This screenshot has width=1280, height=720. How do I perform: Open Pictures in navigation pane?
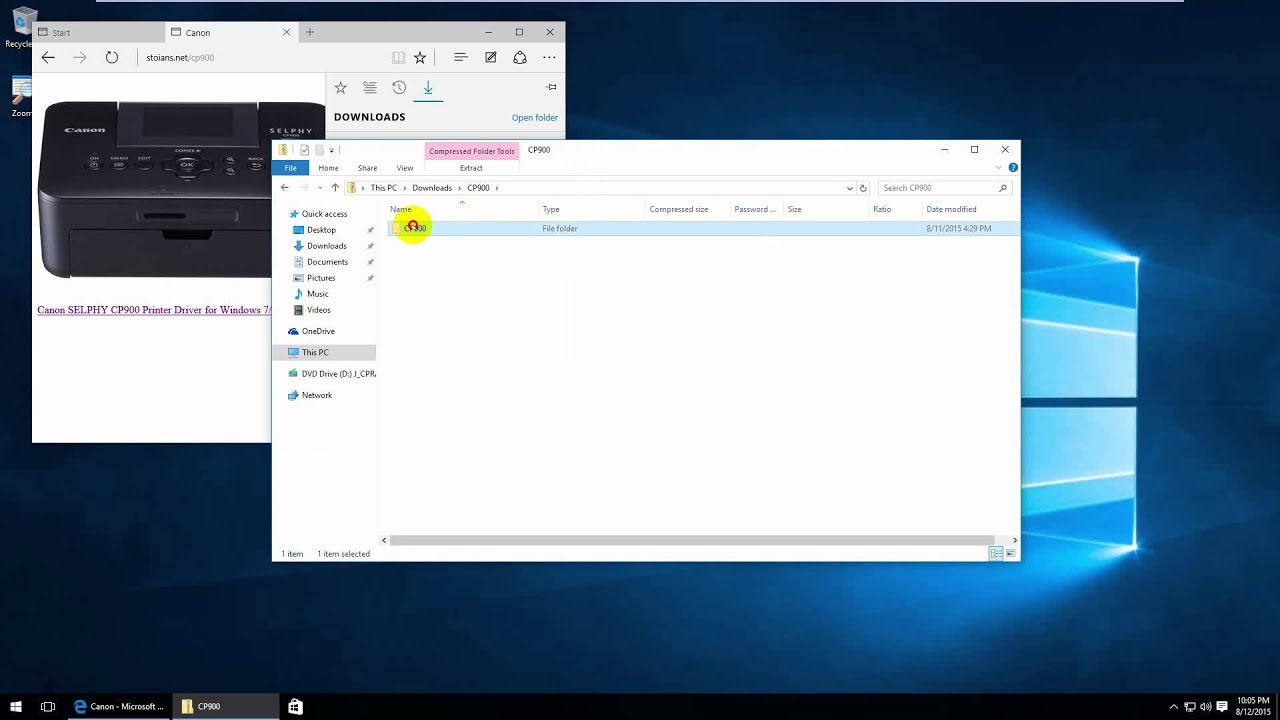(x=321, y=278)
